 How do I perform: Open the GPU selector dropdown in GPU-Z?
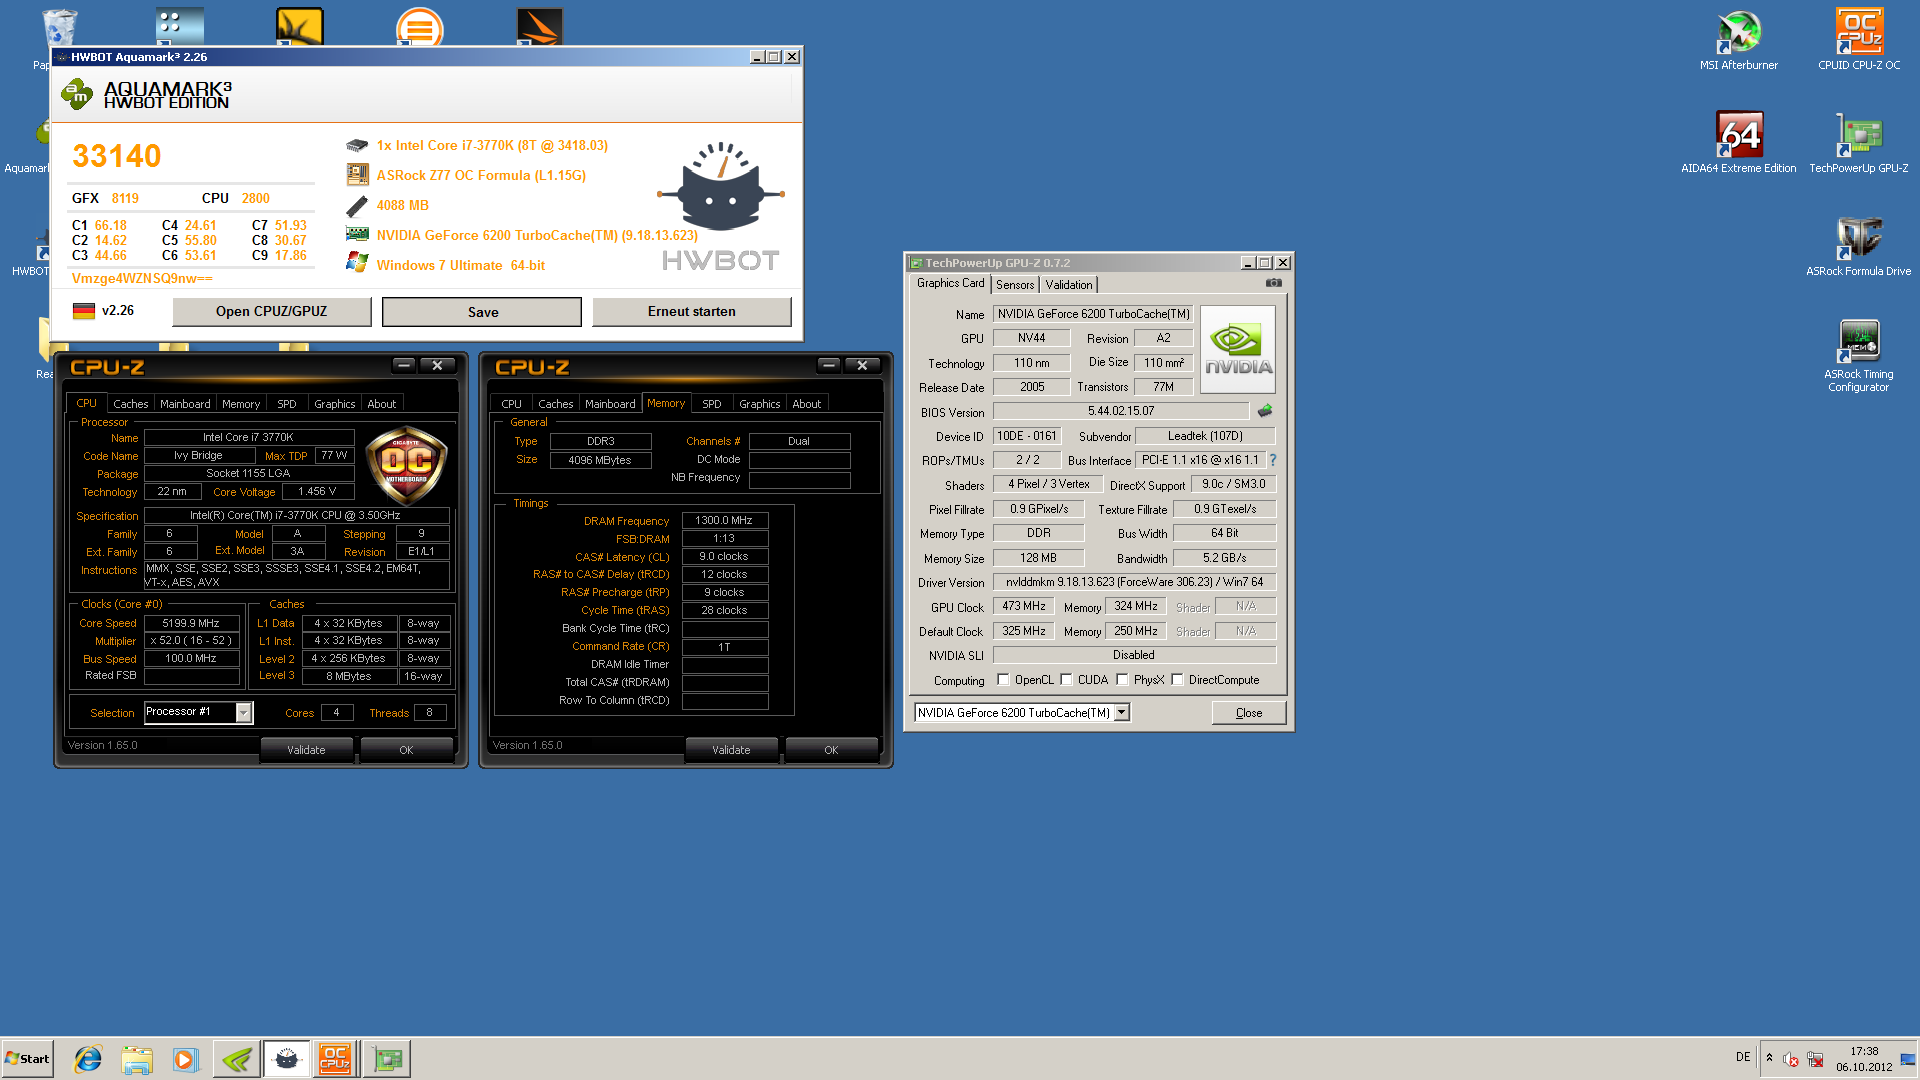1122,713
